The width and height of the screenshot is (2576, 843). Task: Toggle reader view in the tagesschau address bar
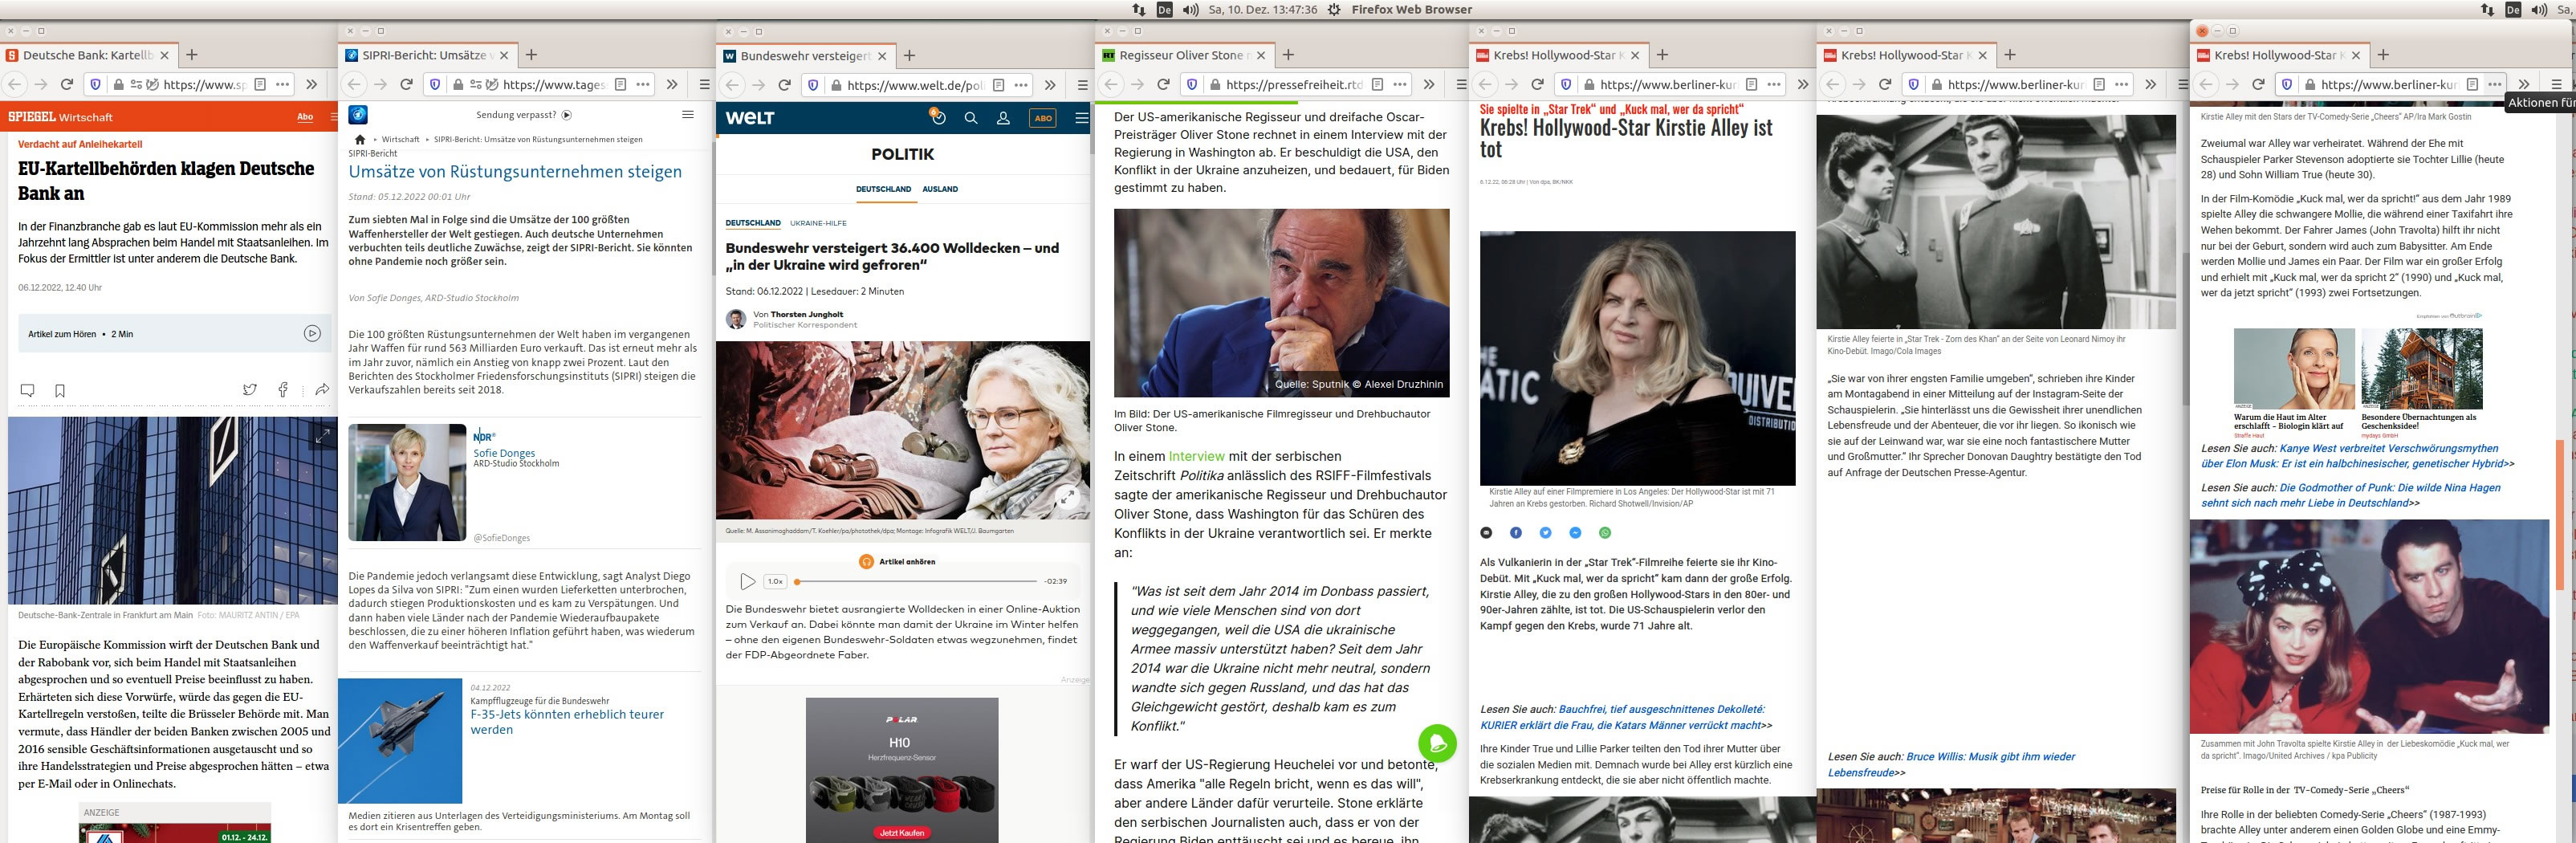(620, 85)
